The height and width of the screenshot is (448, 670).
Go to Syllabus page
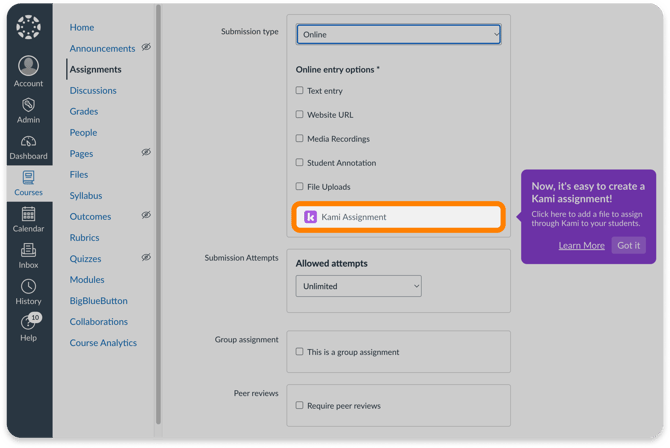[86, 195]
